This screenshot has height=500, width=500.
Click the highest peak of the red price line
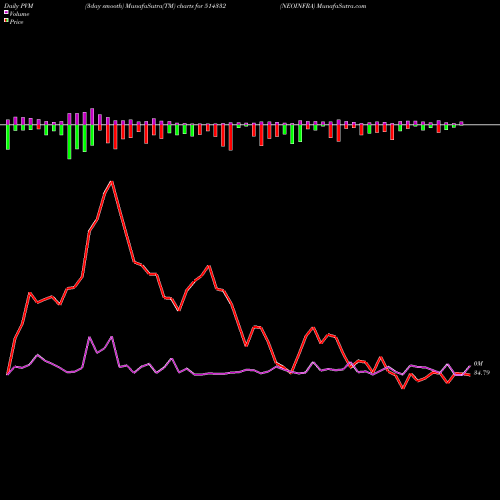pos(112,182)
